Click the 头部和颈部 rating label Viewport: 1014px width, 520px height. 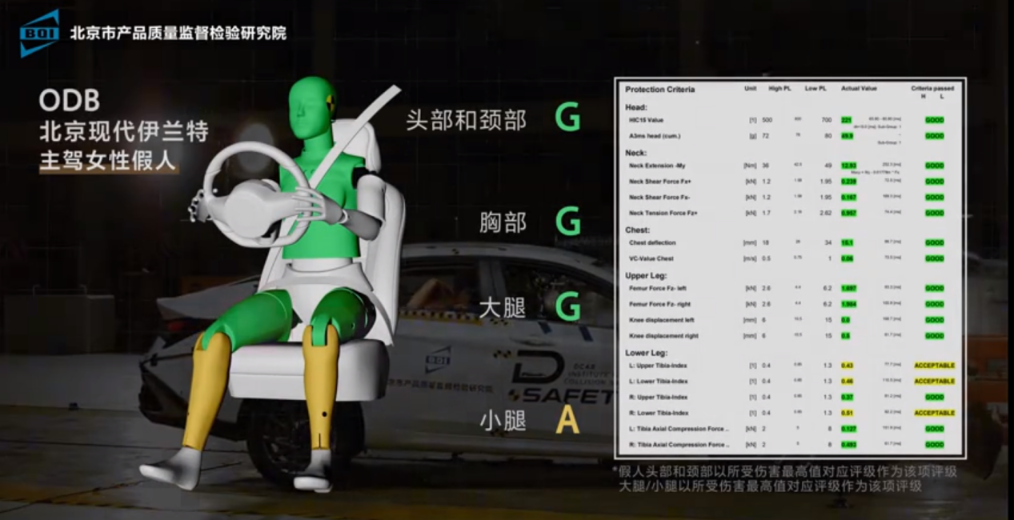coord(466,120)
